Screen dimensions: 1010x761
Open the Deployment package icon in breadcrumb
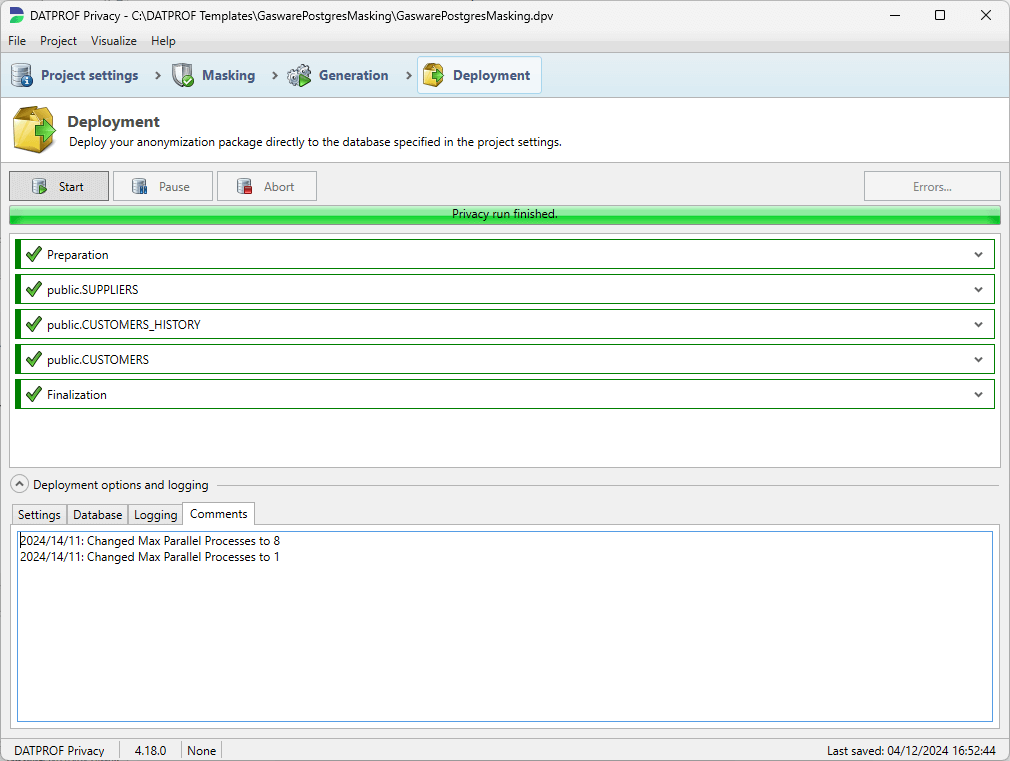(x=435, y=74)
